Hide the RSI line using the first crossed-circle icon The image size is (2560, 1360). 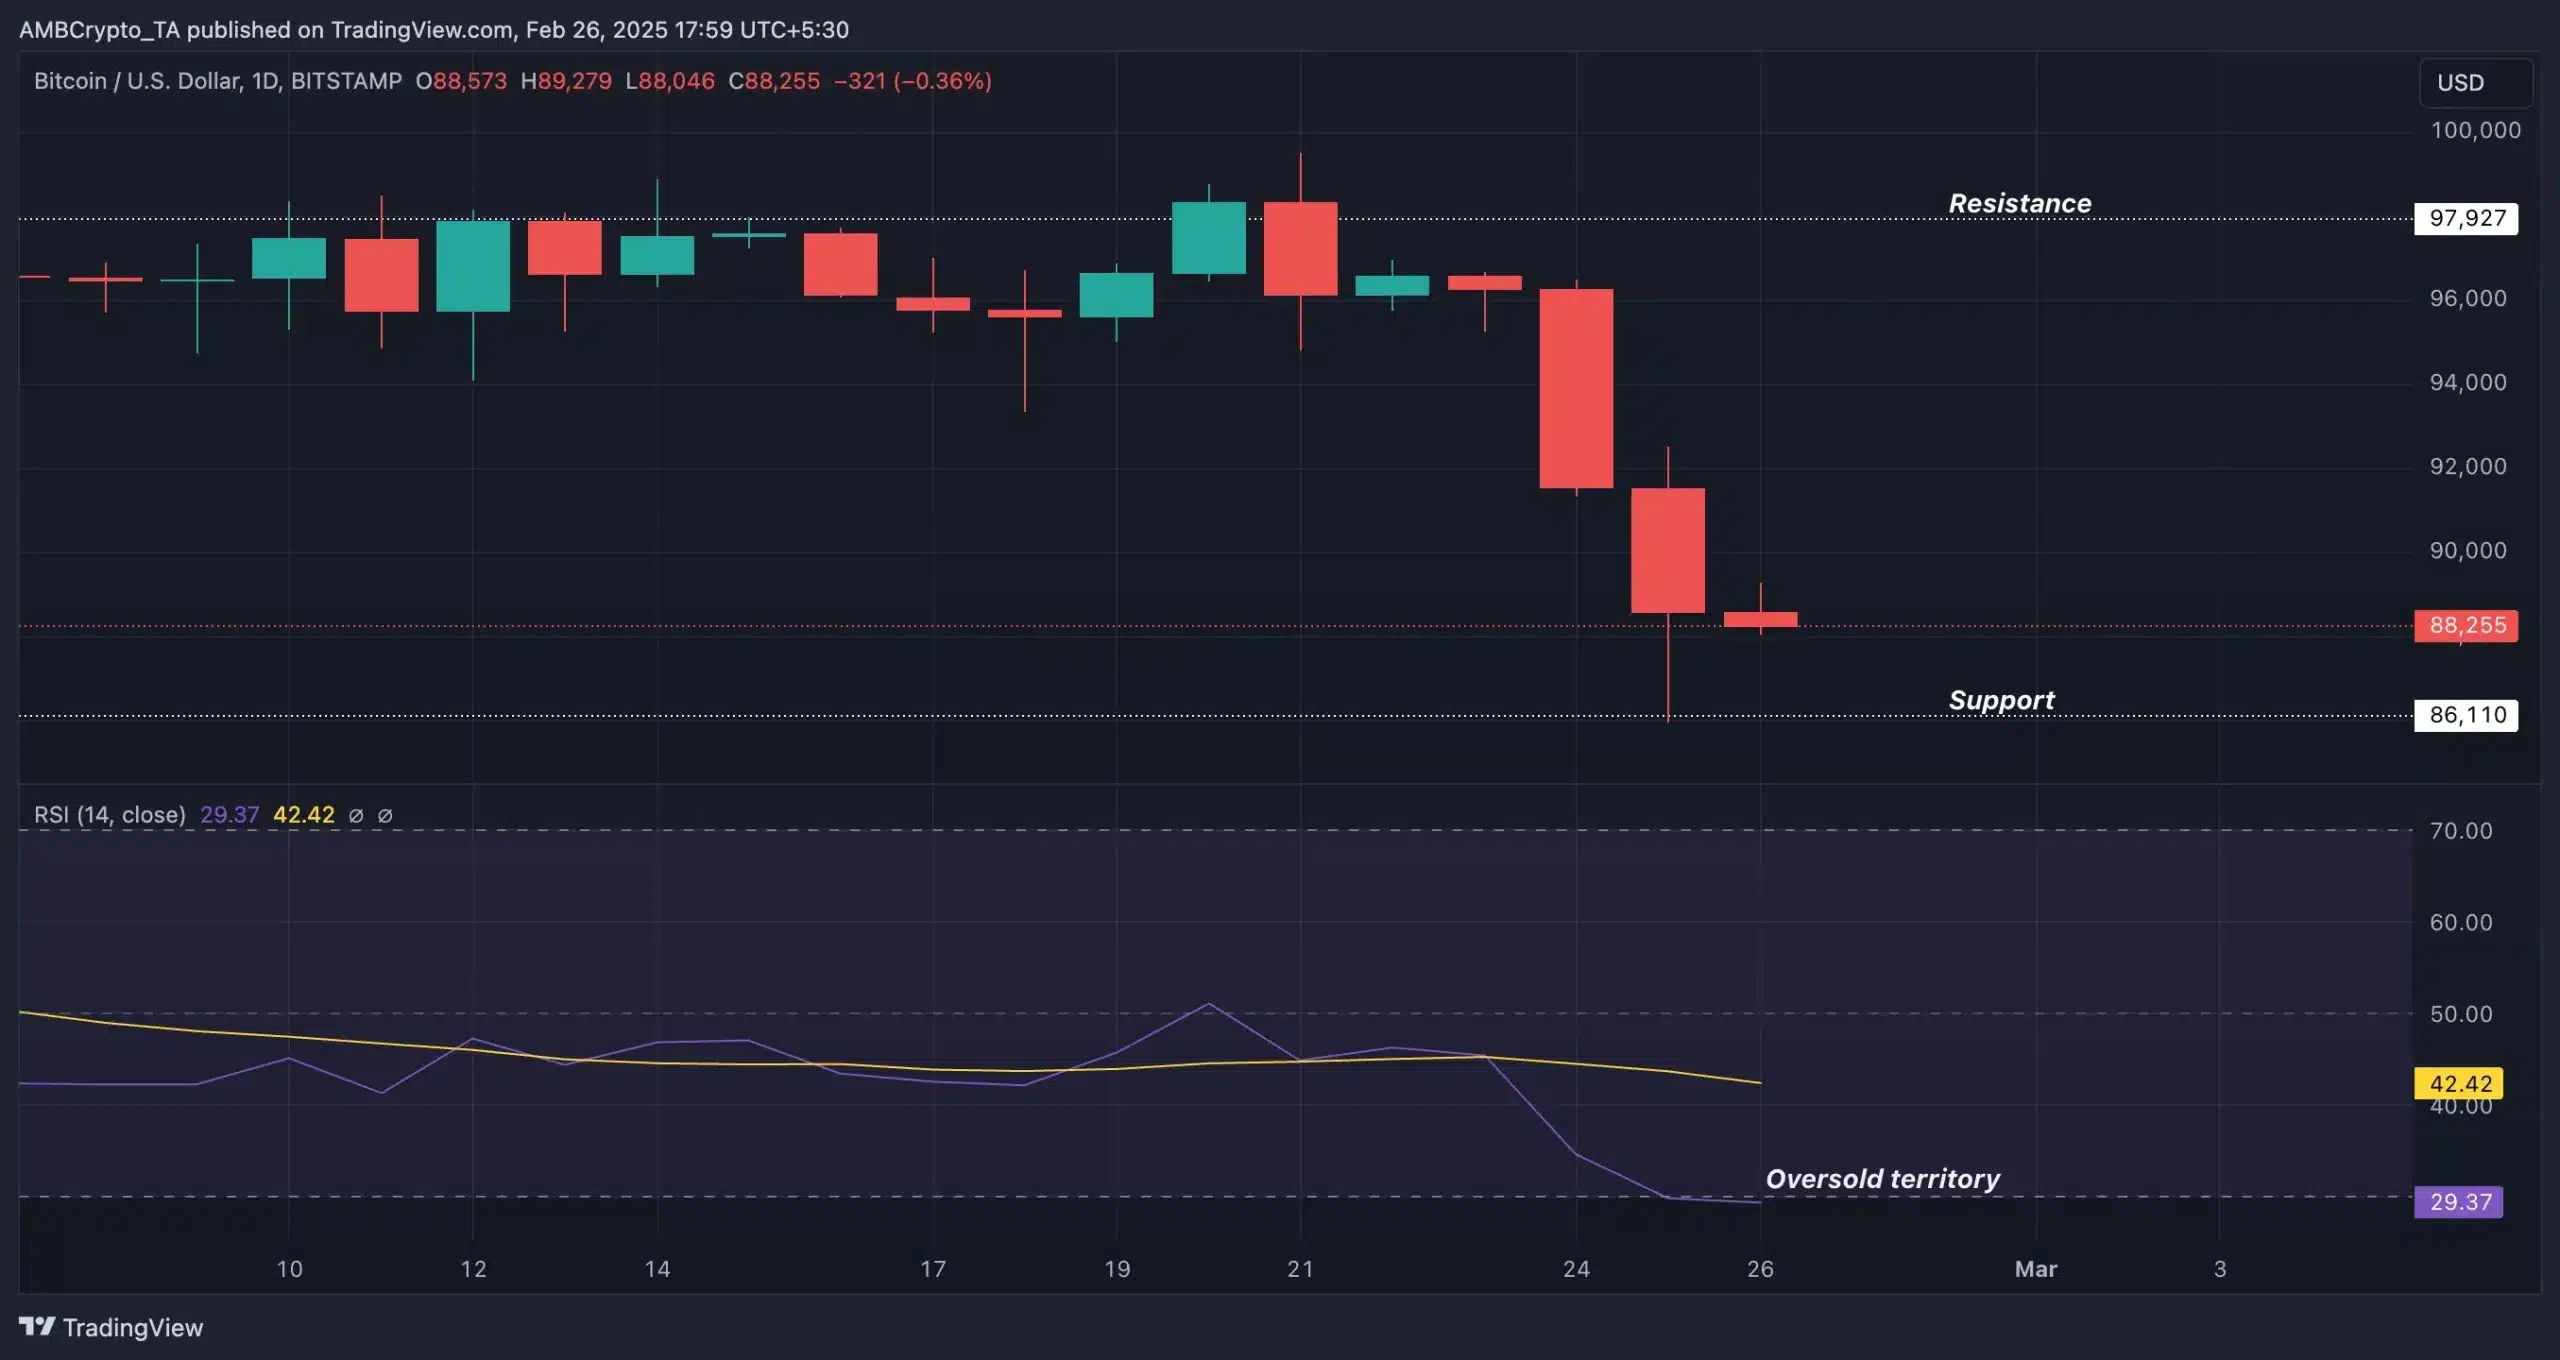357,816
